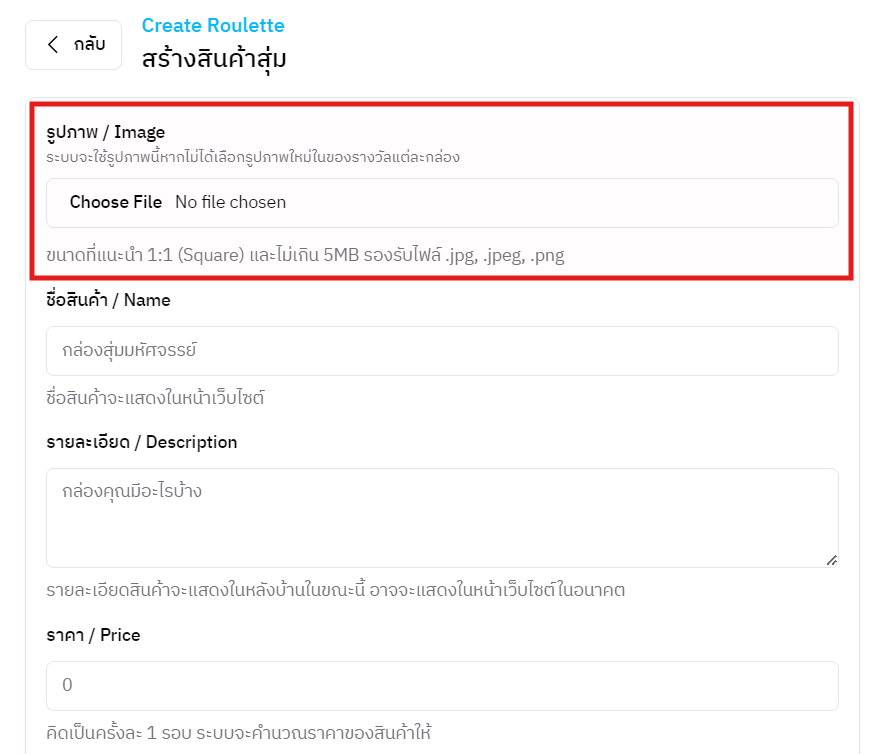Focus the ราคา / Price input field
884x754 pixels.
click(442, 685)
